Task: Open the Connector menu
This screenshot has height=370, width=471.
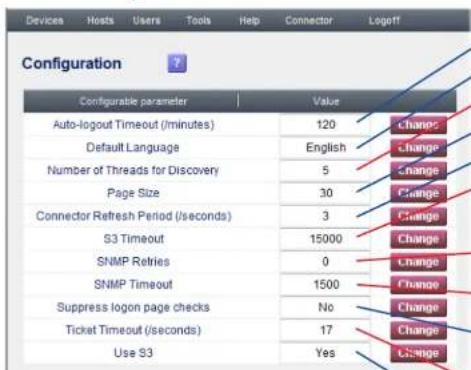Action: [309, 21]
